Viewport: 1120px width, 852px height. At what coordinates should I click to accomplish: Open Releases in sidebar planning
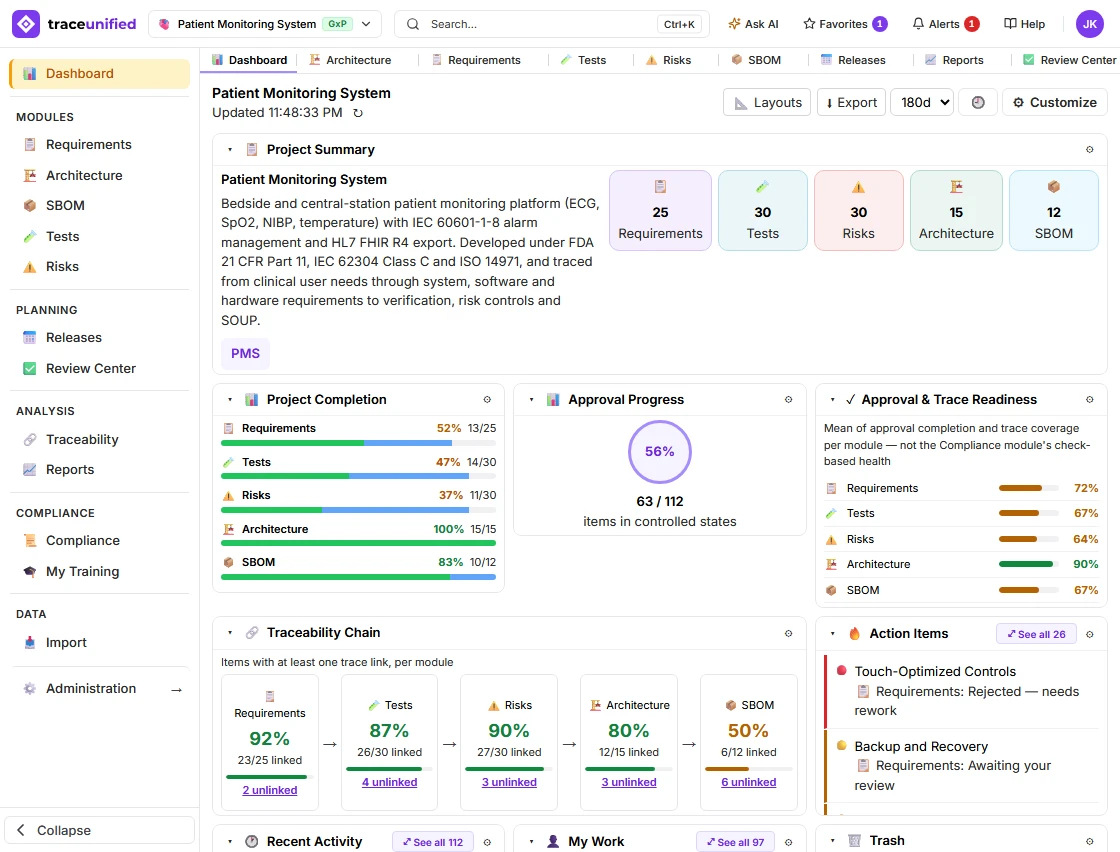pos(99,338)
